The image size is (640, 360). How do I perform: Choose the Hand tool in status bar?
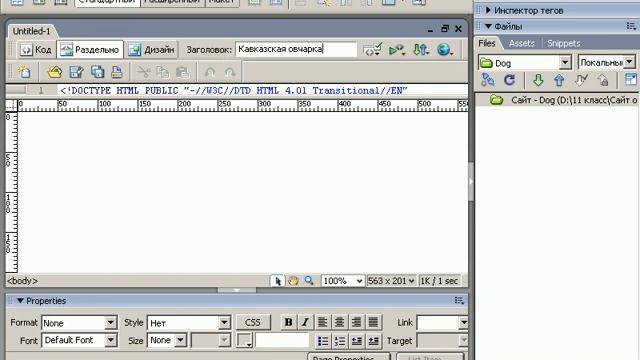293,281
